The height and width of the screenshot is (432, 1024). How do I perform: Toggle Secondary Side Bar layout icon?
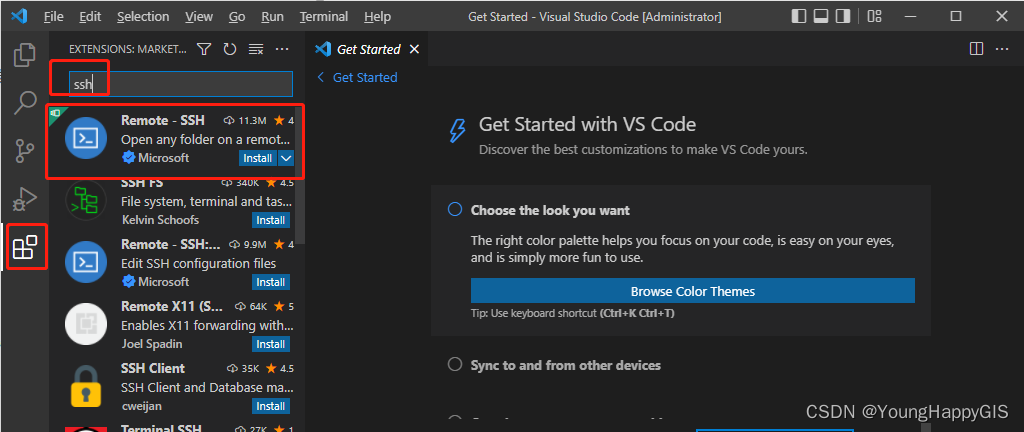point(843,16)
